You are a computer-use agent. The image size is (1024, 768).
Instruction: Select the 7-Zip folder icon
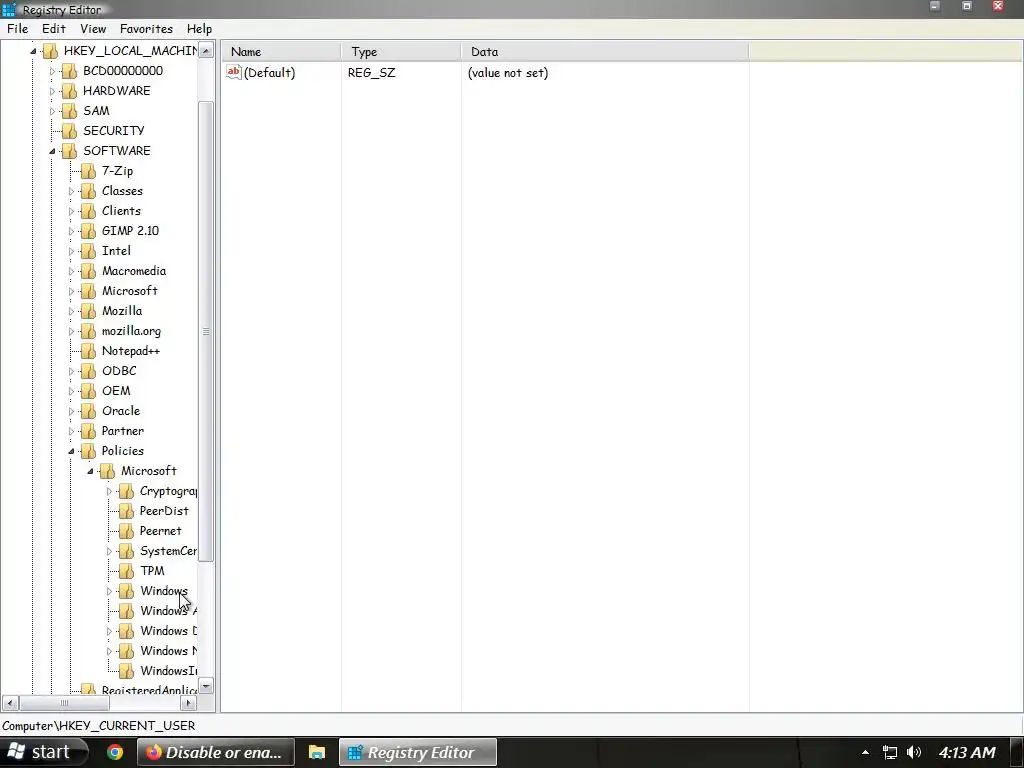click(88, 171)
